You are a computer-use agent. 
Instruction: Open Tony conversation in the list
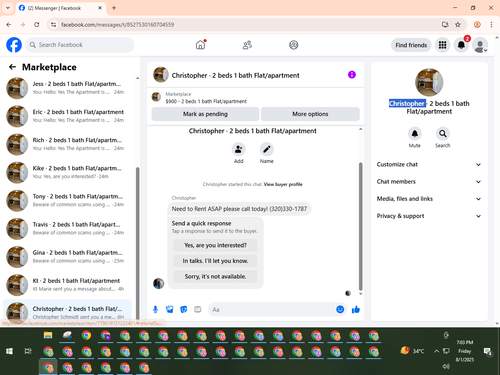(68, 200)
